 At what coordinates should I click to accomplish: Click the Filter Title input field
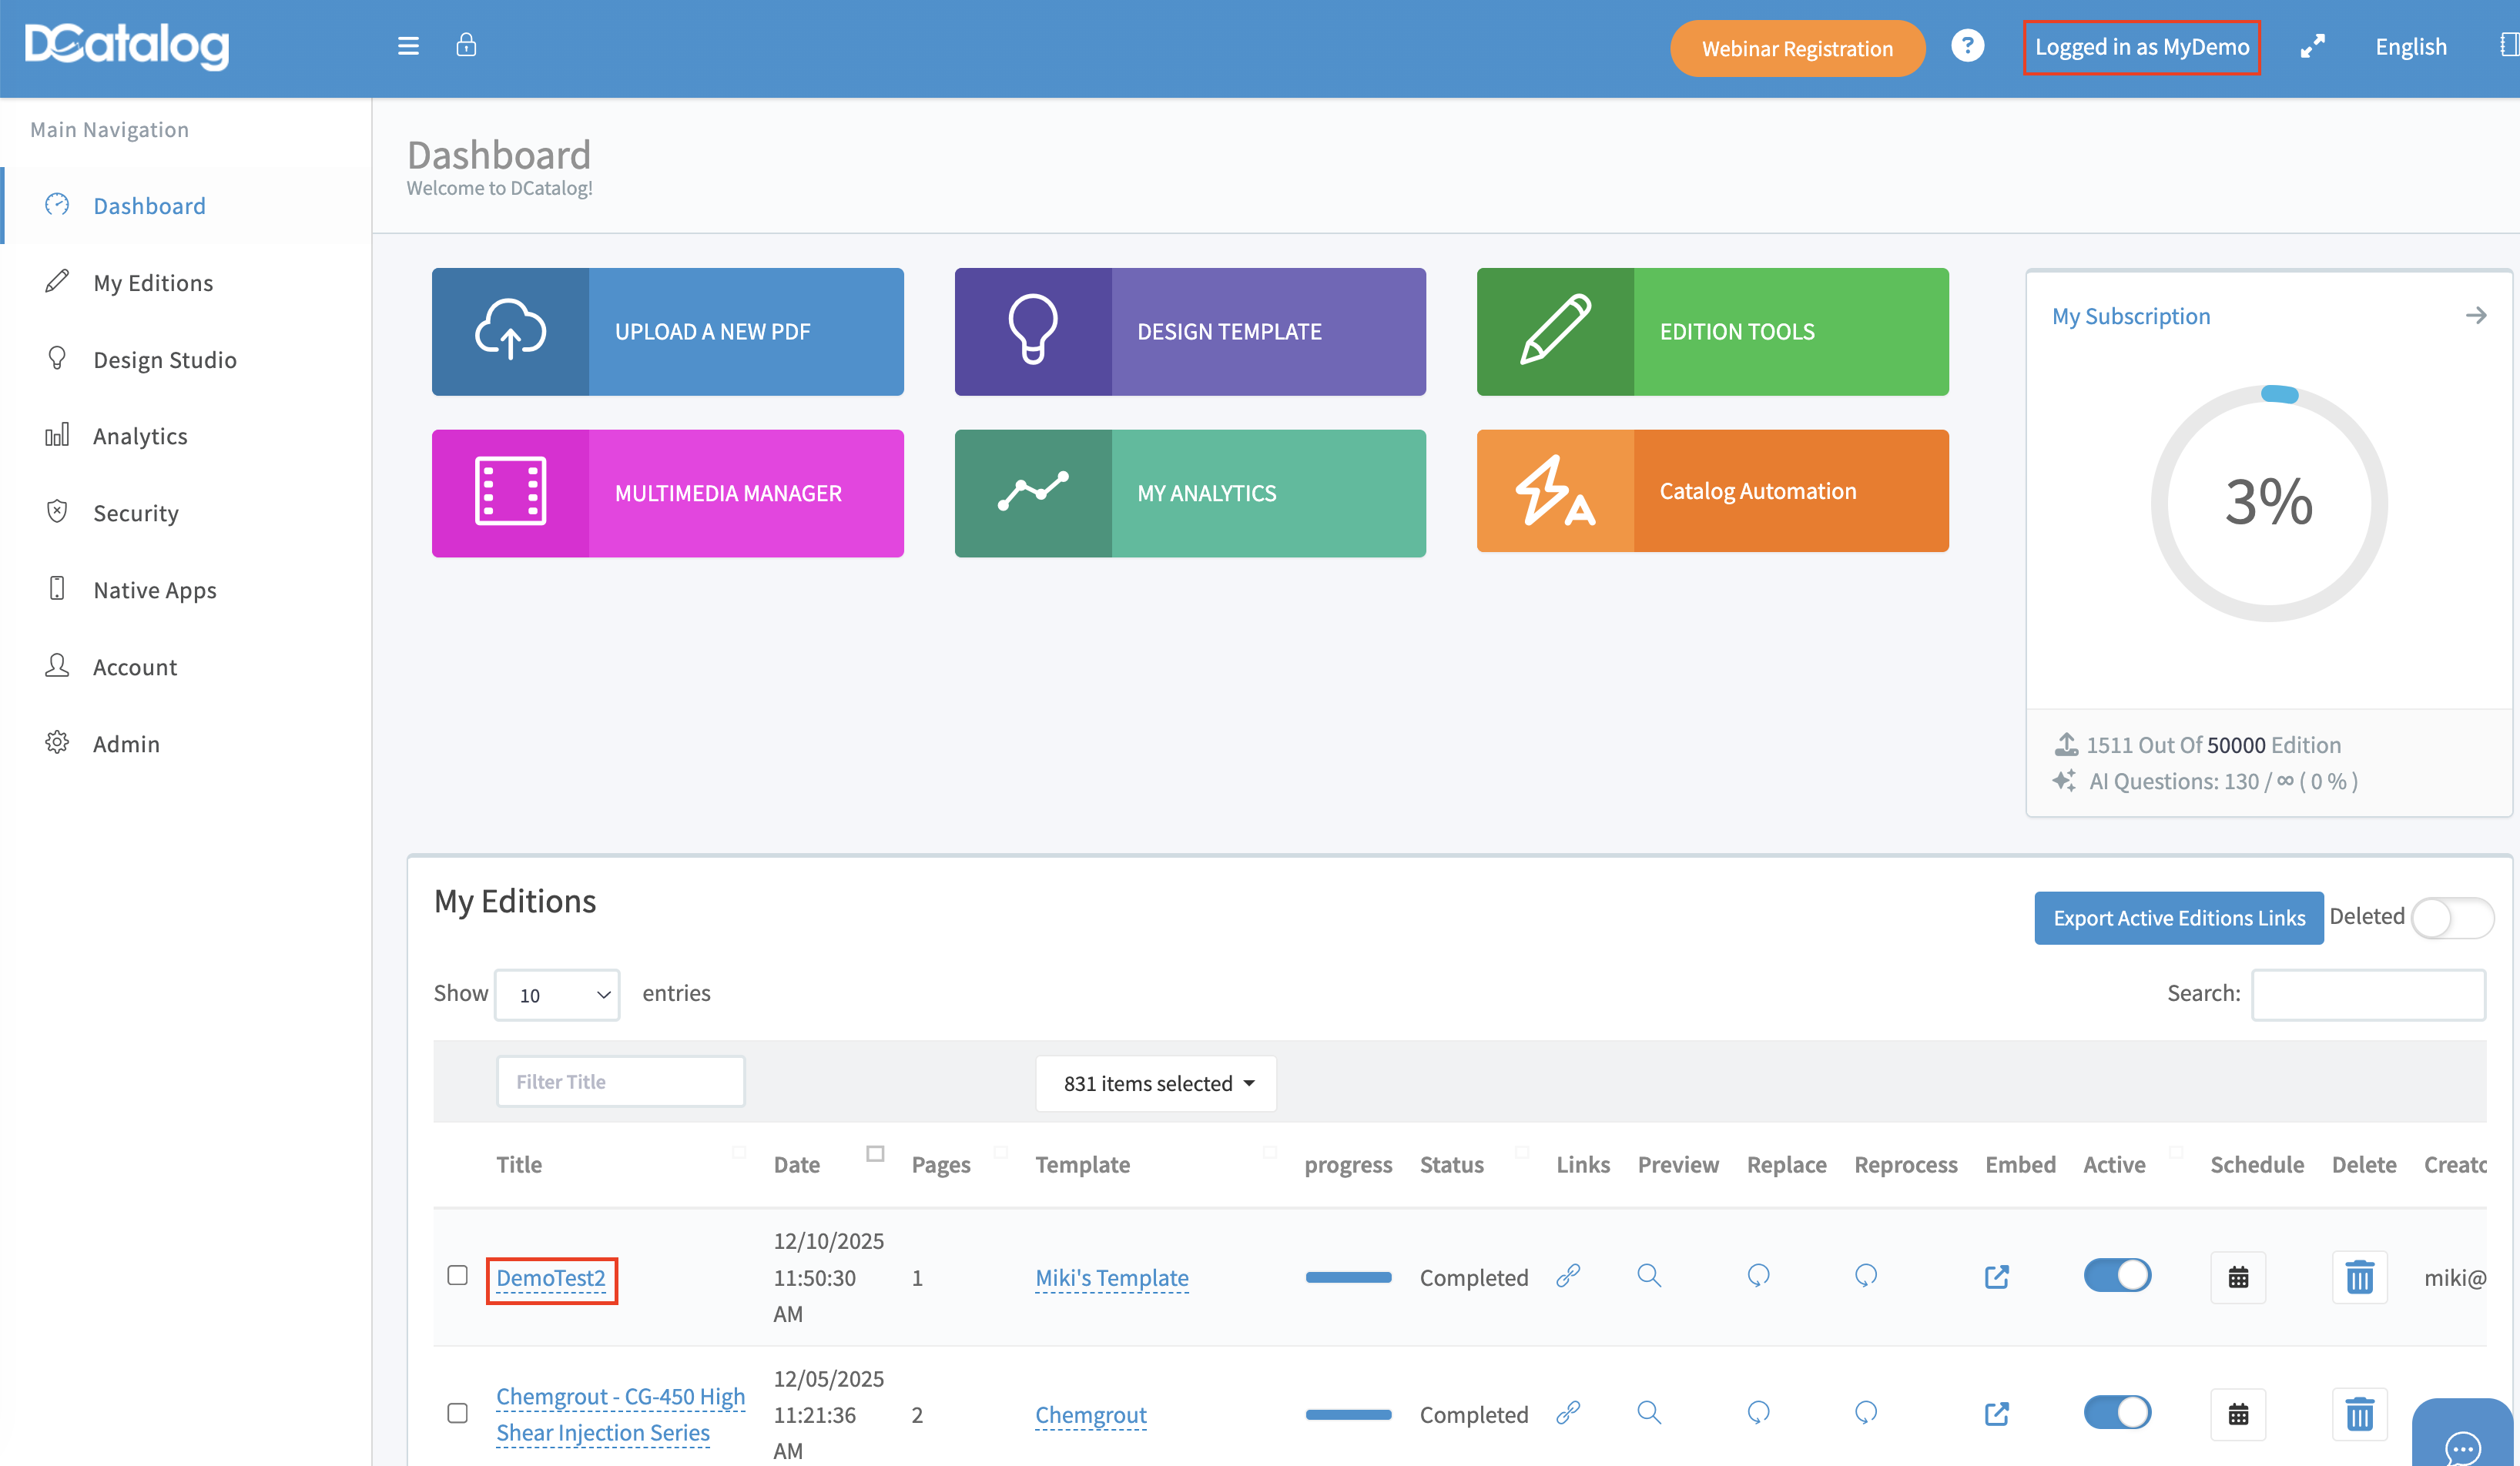pos(620,1082)
